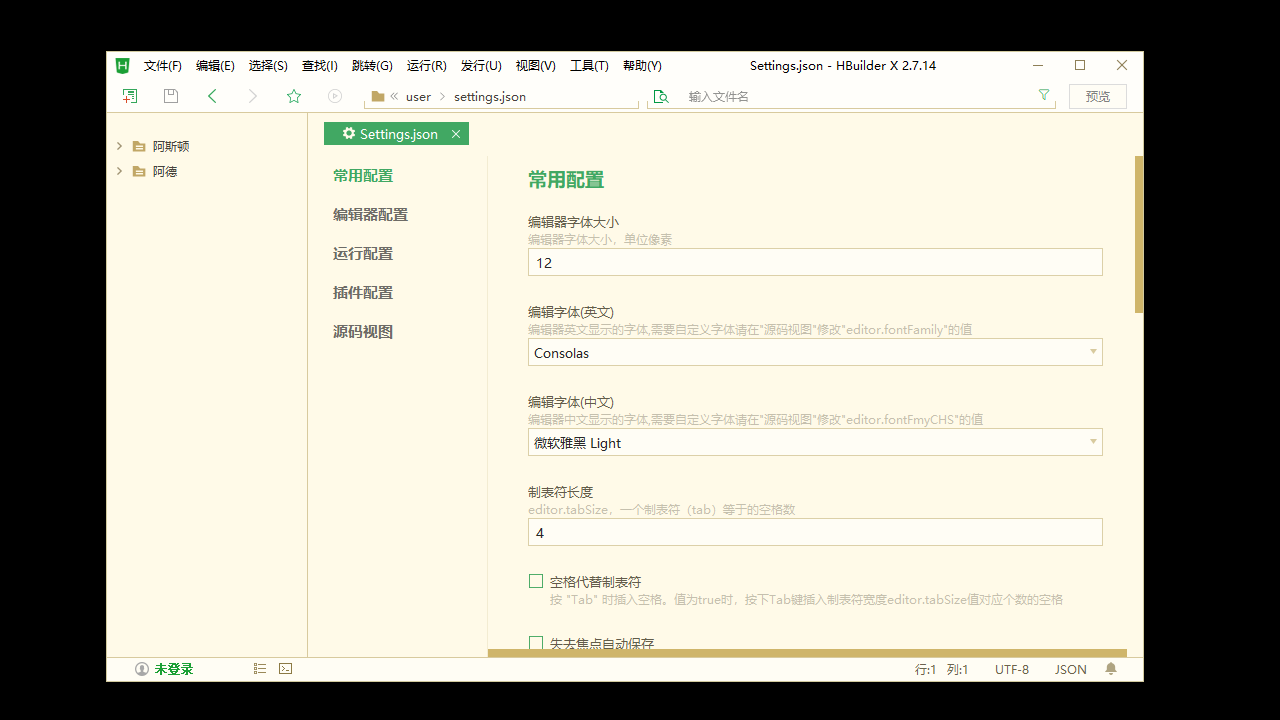Click the 预览 button
The height and width of the screenshot is (720, 1280).
tap(1097, 96)
